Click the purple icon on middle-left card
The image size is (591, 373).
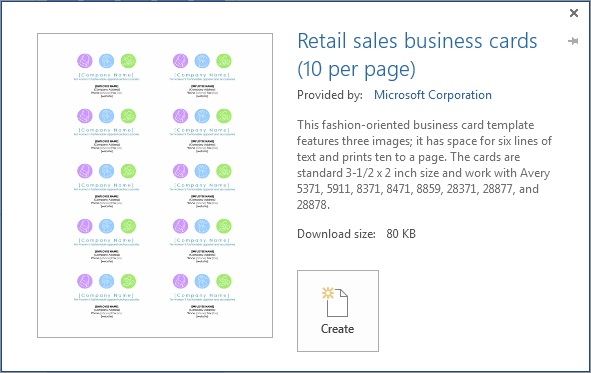[x=85, y=171]
